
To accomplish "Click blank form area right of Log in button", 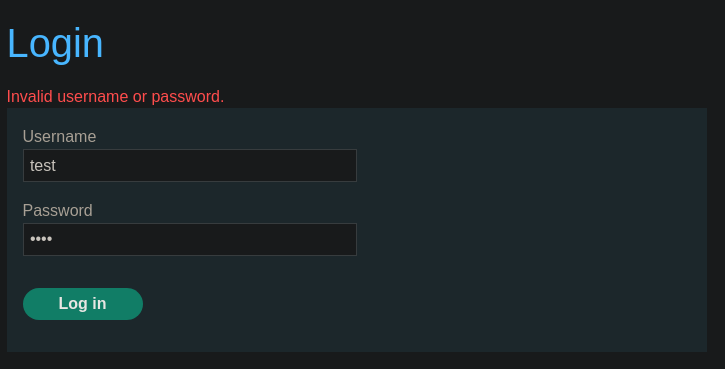I will [416, 304].
